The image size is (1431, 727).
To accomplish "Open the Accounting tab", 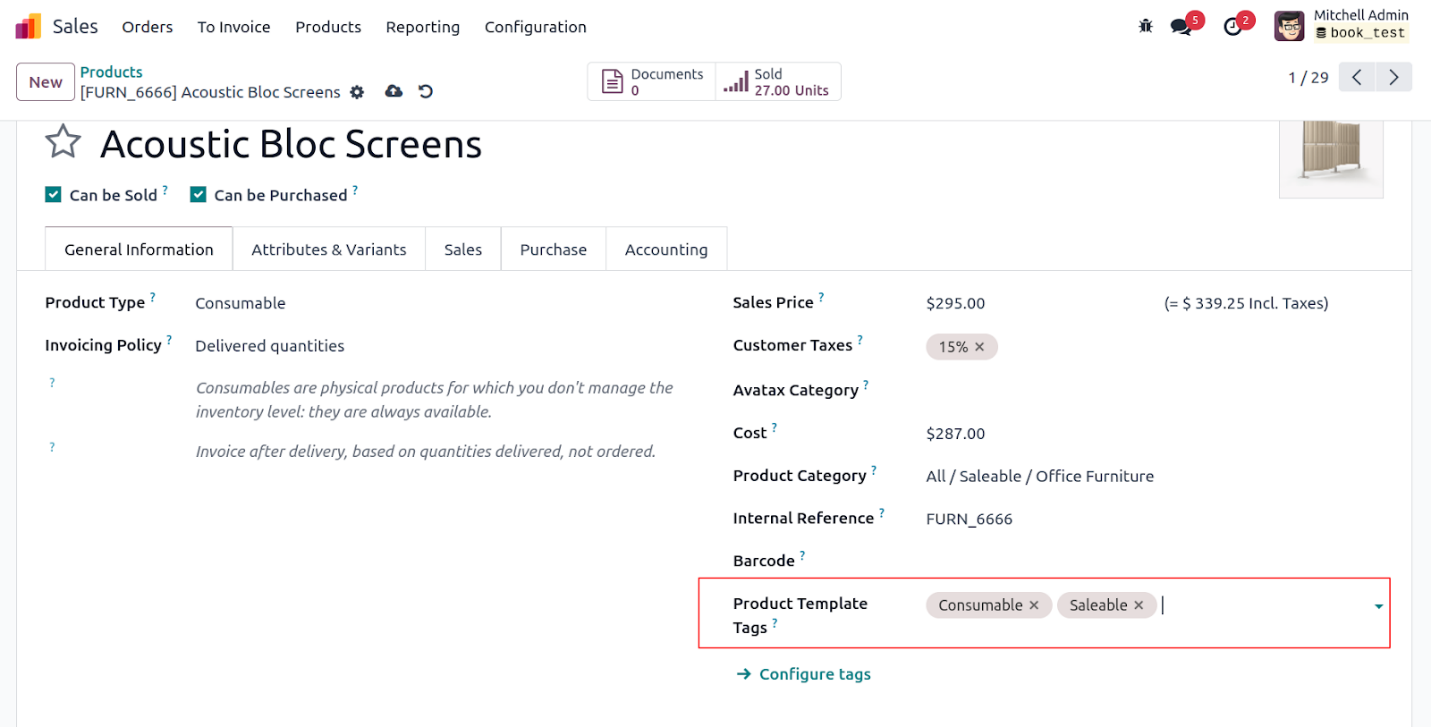I will click(666, 249).
